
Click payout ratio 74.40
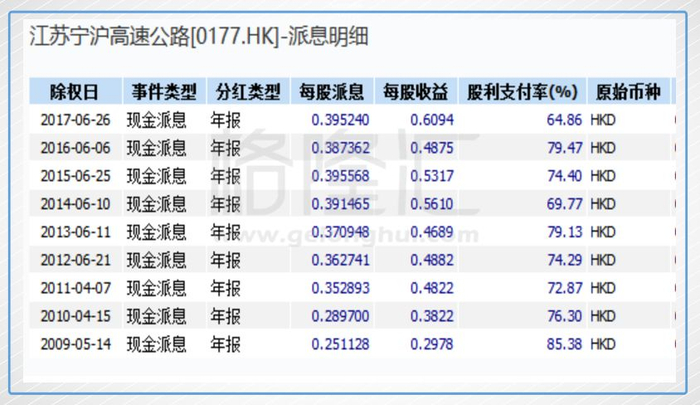pos(565,176)
